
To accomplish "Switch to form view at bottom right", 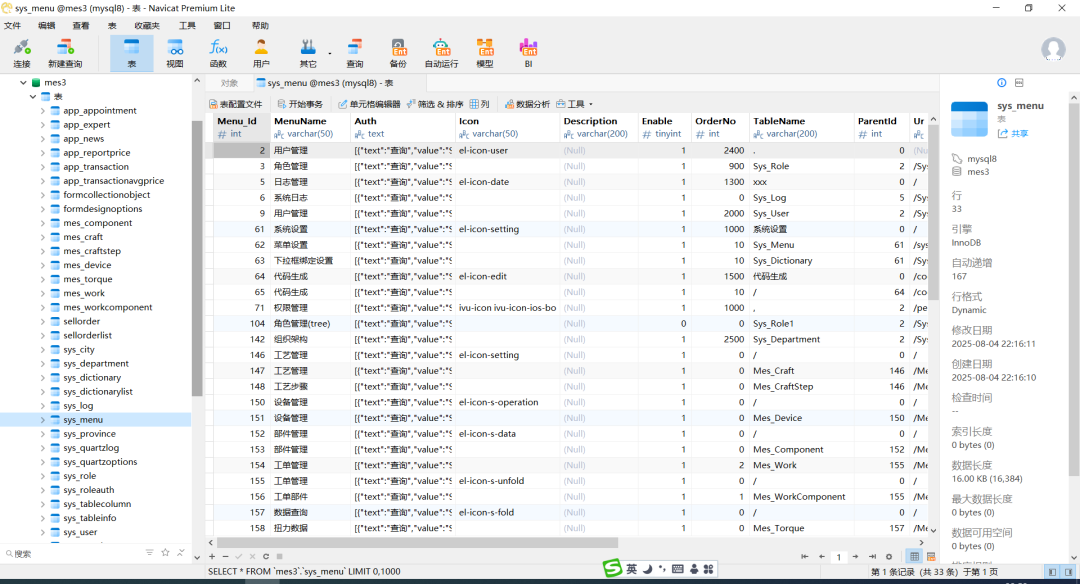I will [x=930, y=556].
